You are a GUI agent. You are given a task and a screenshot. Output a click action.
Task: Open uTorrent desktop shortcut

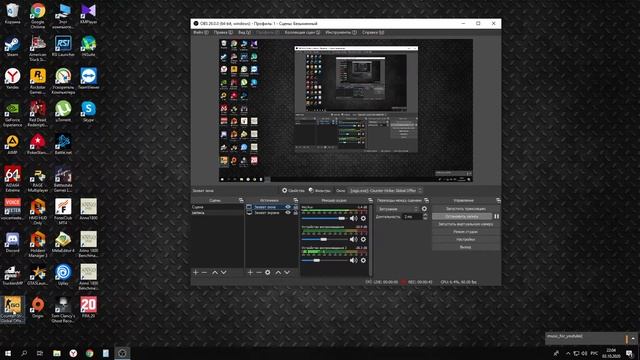(x=63, y=112)
